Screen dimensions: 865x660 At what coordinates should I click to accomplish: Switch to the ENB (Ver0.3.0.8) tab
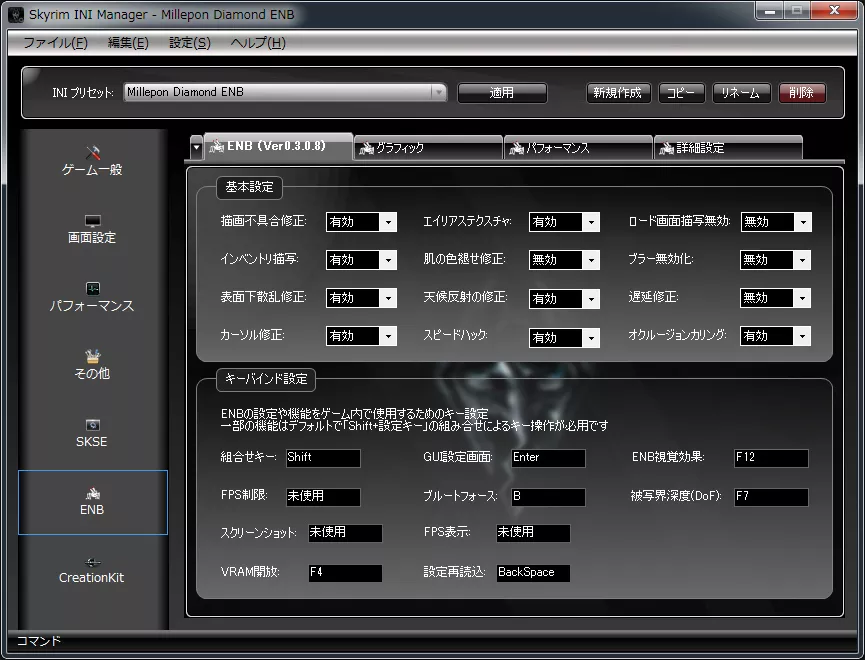tap(279, 146)
